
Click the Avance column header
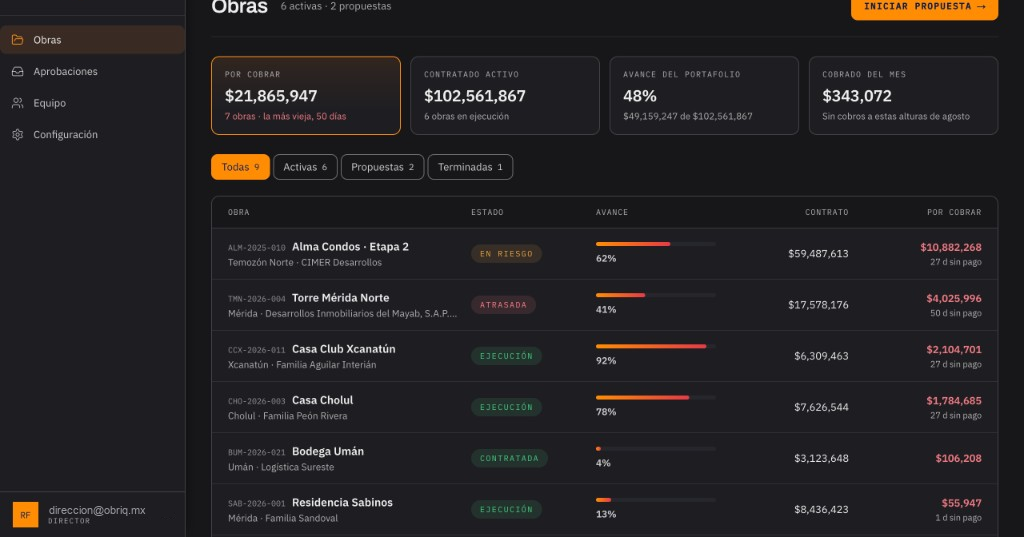tap(612, 212)
